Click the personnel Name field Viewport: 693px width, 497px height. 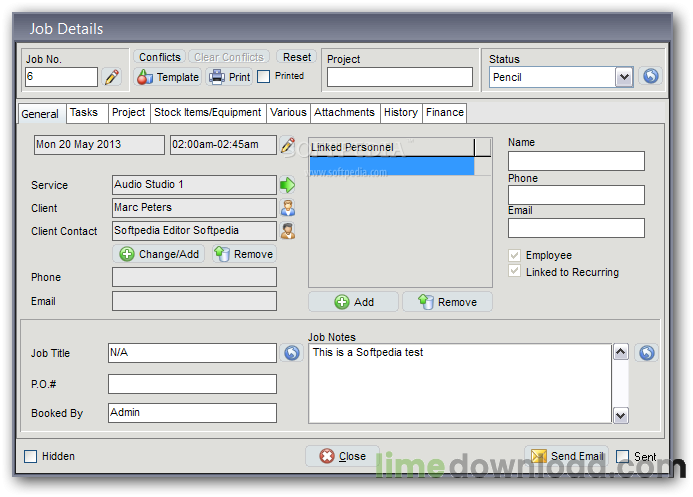[576, 161]
